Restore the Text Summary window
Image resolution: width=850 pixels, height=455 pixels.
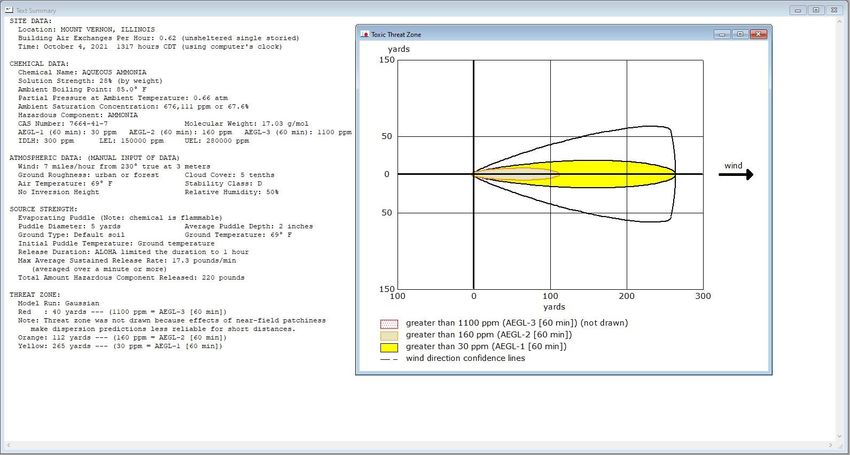coord(816,10)
